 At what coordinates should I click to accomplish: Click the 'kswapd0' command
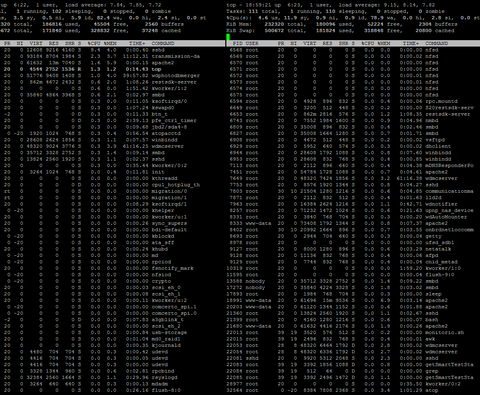click(163, 108)
